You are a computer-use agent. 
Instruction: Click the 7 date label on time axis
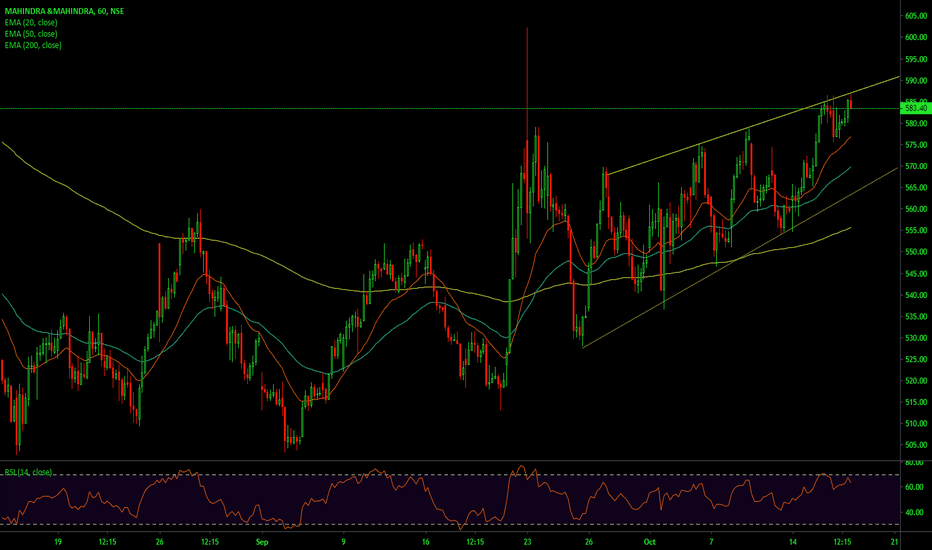pyautogui.click(x=711, y=542)
